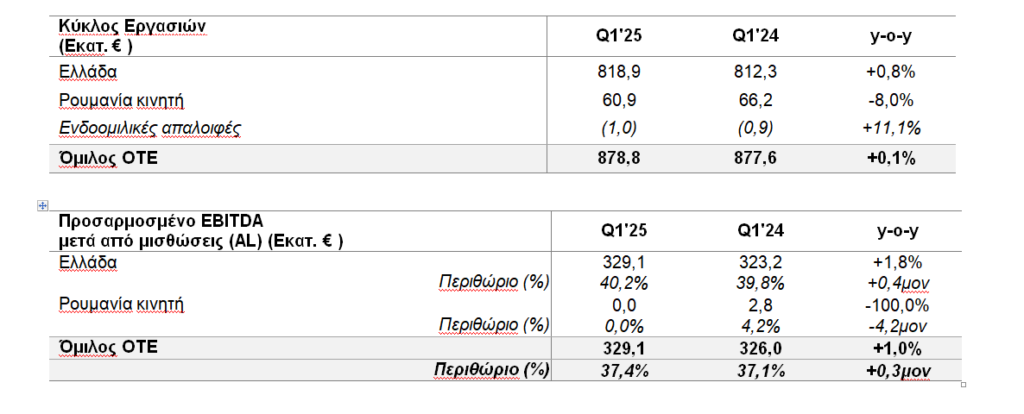Select the 323,2 EBITDA value cell
The height and width of the screenshot is (414, 1024).
click(x=755, y=263)
